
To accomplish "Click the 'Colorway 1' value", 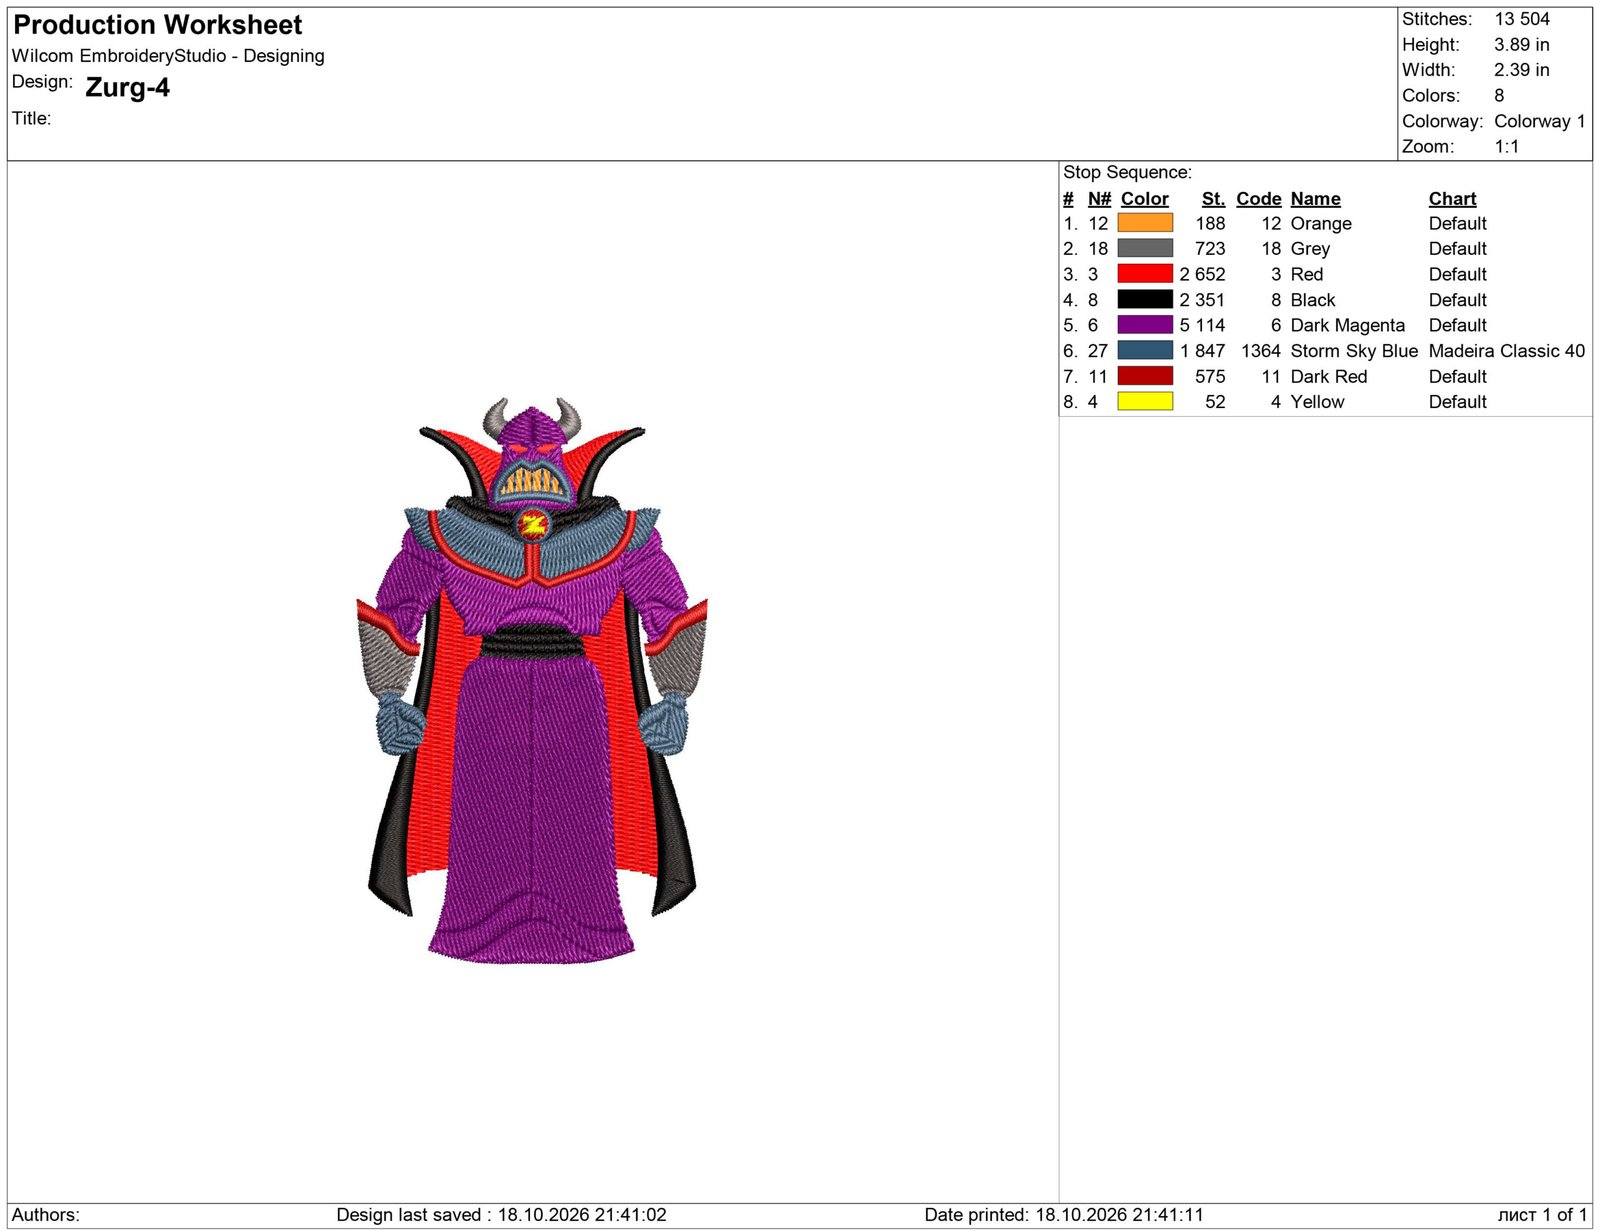I will coord(1540,121).
